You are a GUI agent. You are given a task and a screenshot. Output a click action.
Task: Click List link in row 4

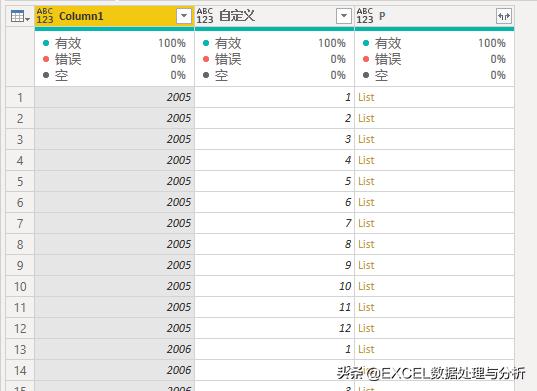click(366, 160)
